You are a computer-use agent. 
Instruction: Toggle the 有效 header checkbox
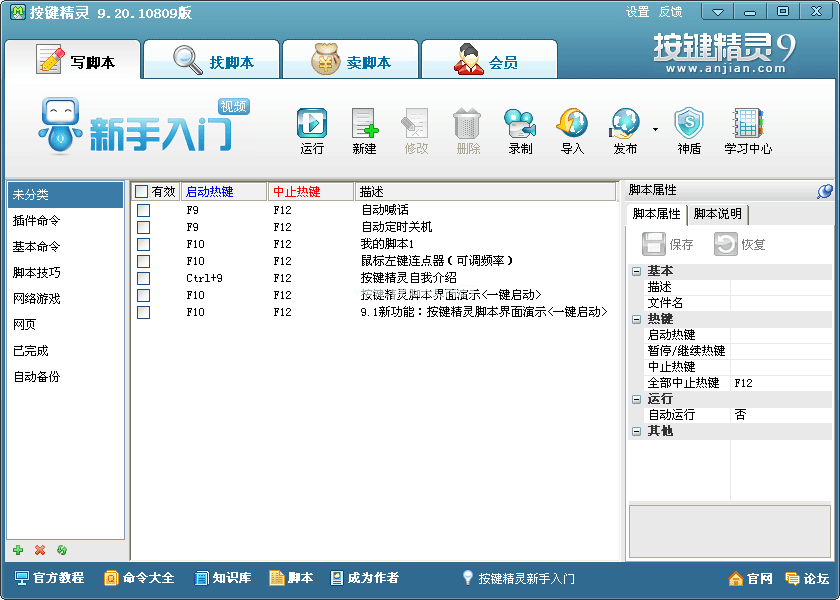[141, 192]
